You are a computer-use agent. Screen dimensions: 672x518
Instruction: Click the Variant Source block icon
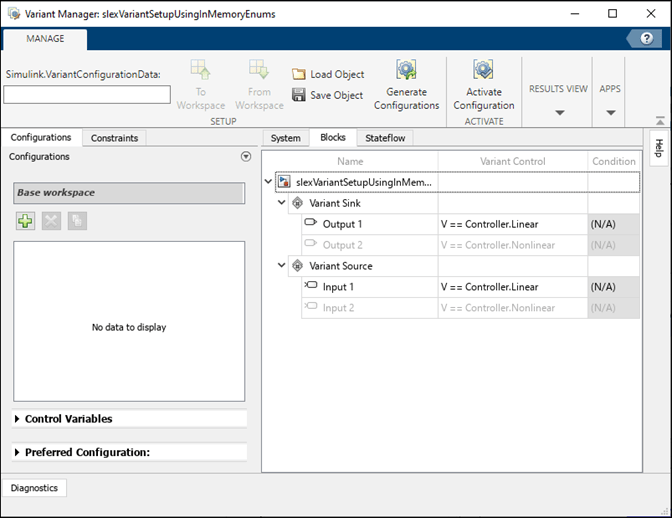tap(297, 266)
